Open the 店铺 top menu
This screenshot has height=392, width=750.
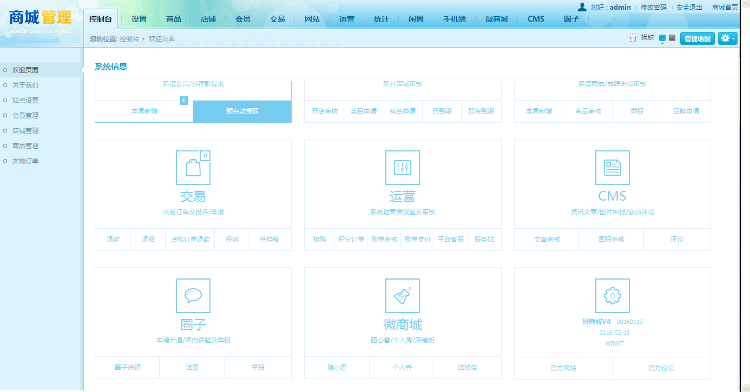click(208, 19)
